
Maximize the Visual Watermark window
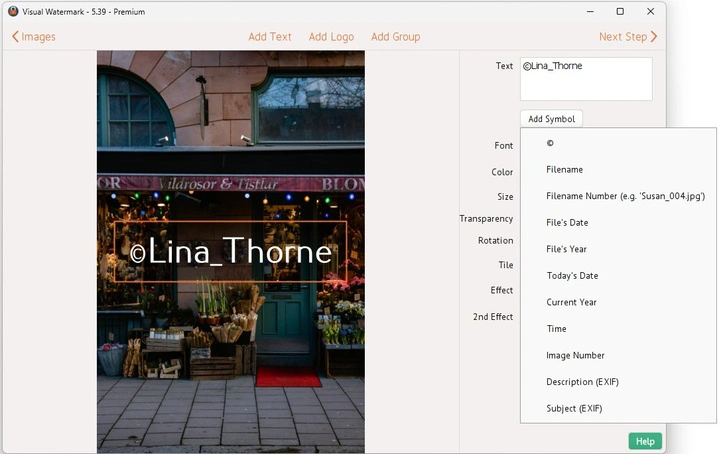pos(620,11)
